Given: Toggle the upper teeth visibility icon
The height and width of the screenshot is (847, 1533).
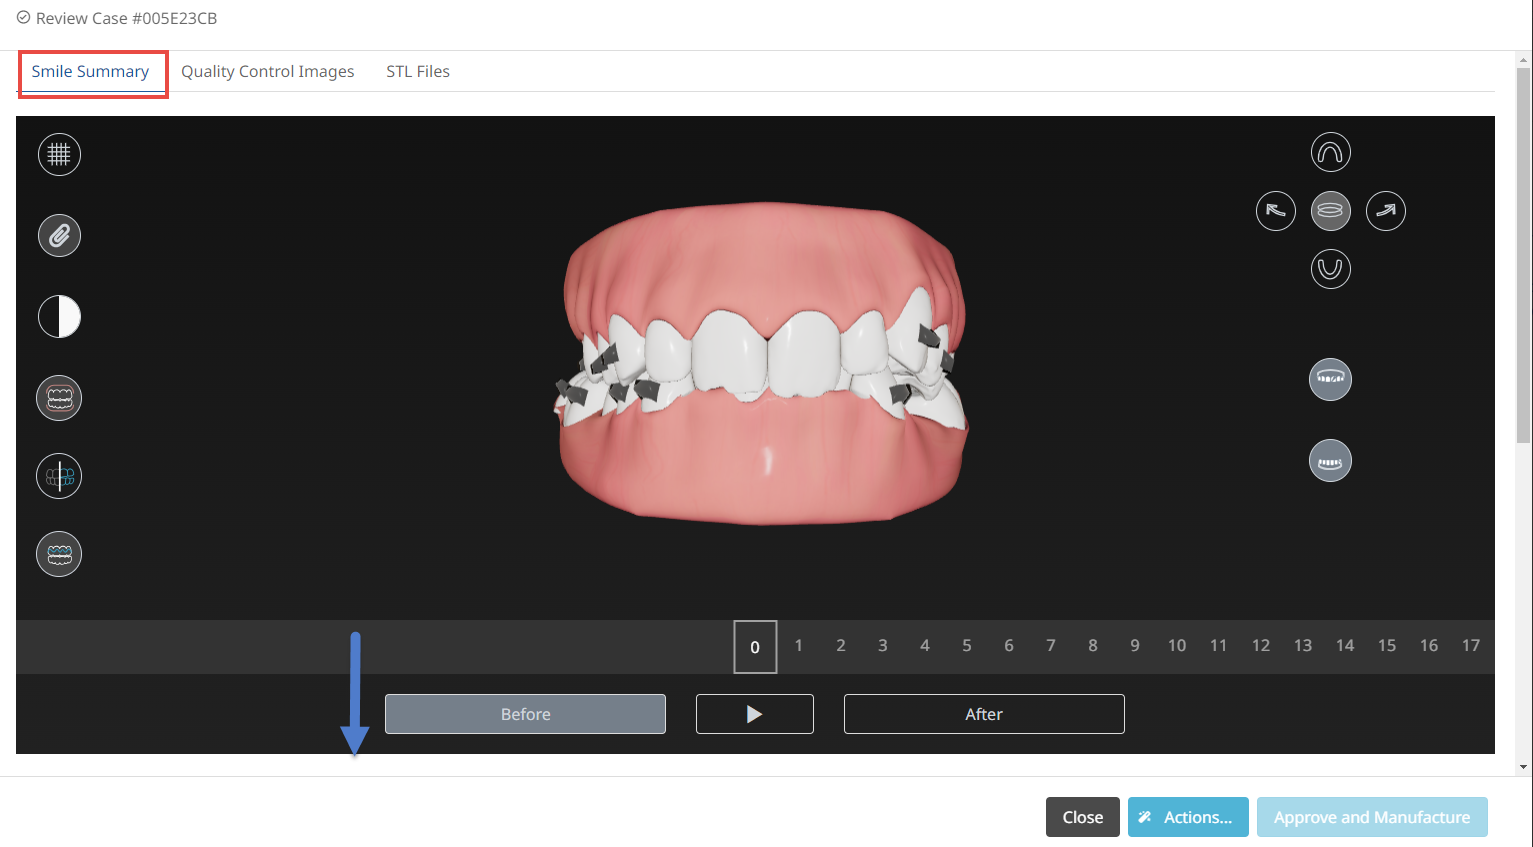Looking at the screenshot, I should pos(1330,379).
